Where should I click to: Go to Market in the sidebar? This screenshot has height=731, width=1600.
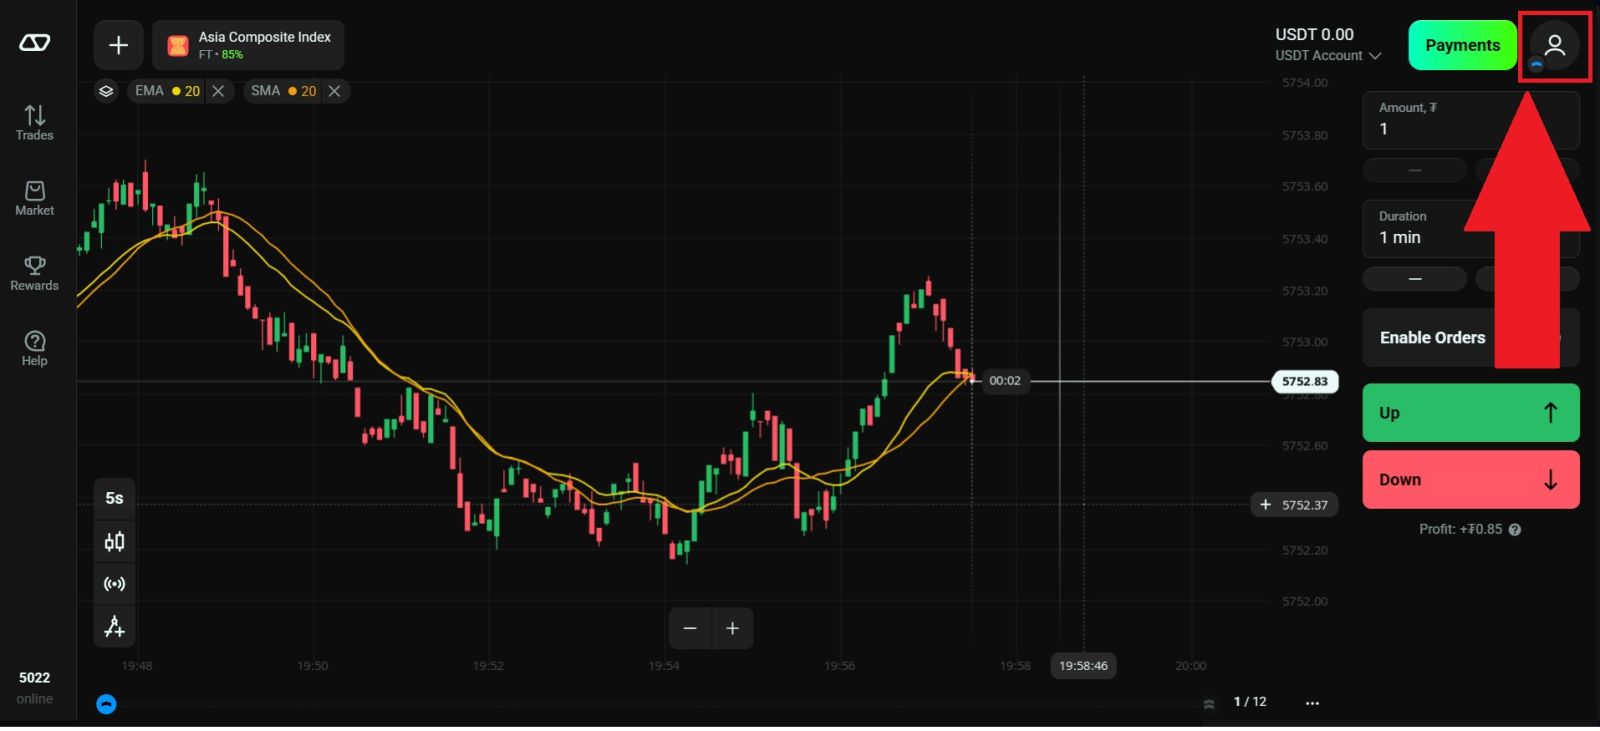(x=35, y=198)
